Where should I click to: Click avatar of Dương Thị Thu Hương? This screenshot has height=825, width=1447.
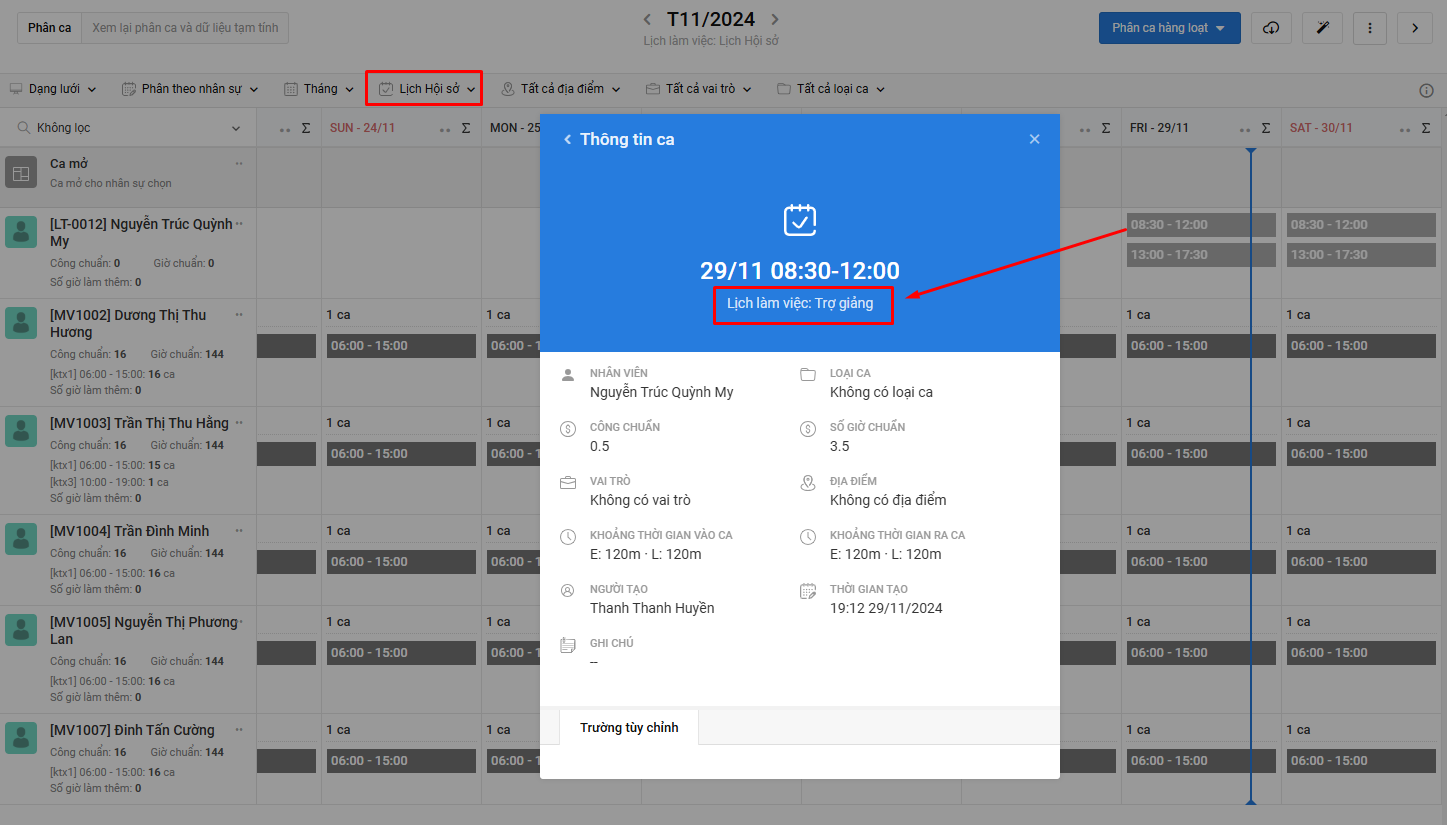21,323
